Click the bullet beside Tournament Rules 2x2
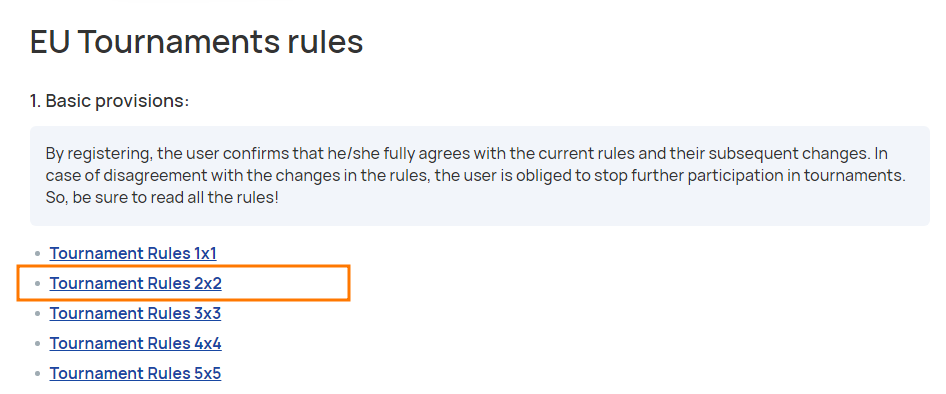This screenshot has width=946, height=394. (37, 284)
